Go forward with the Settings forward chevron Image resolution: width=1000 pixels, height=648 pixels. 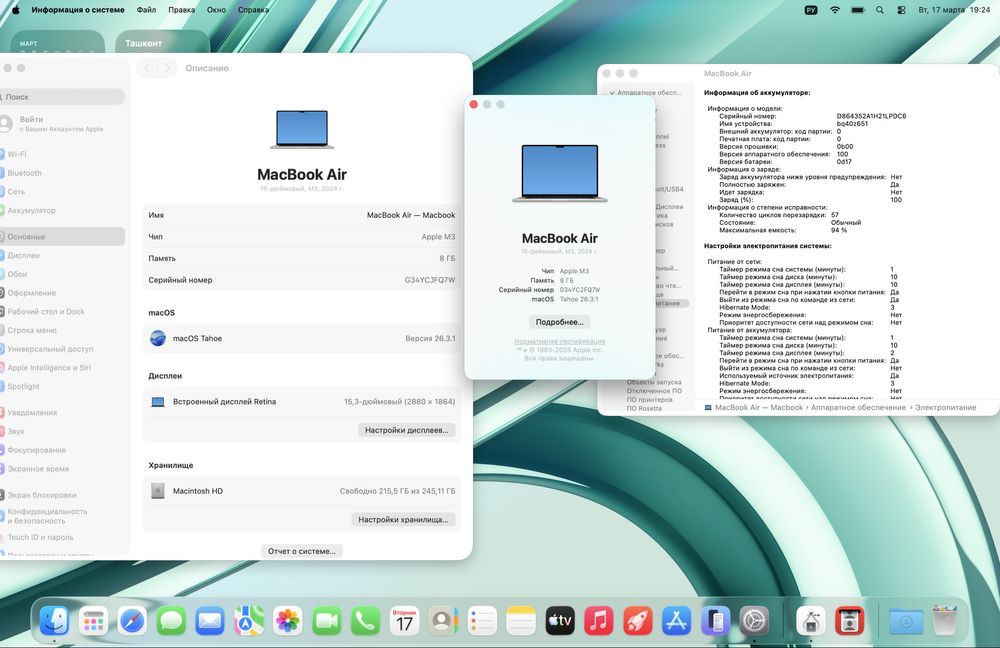coord(167,68)
